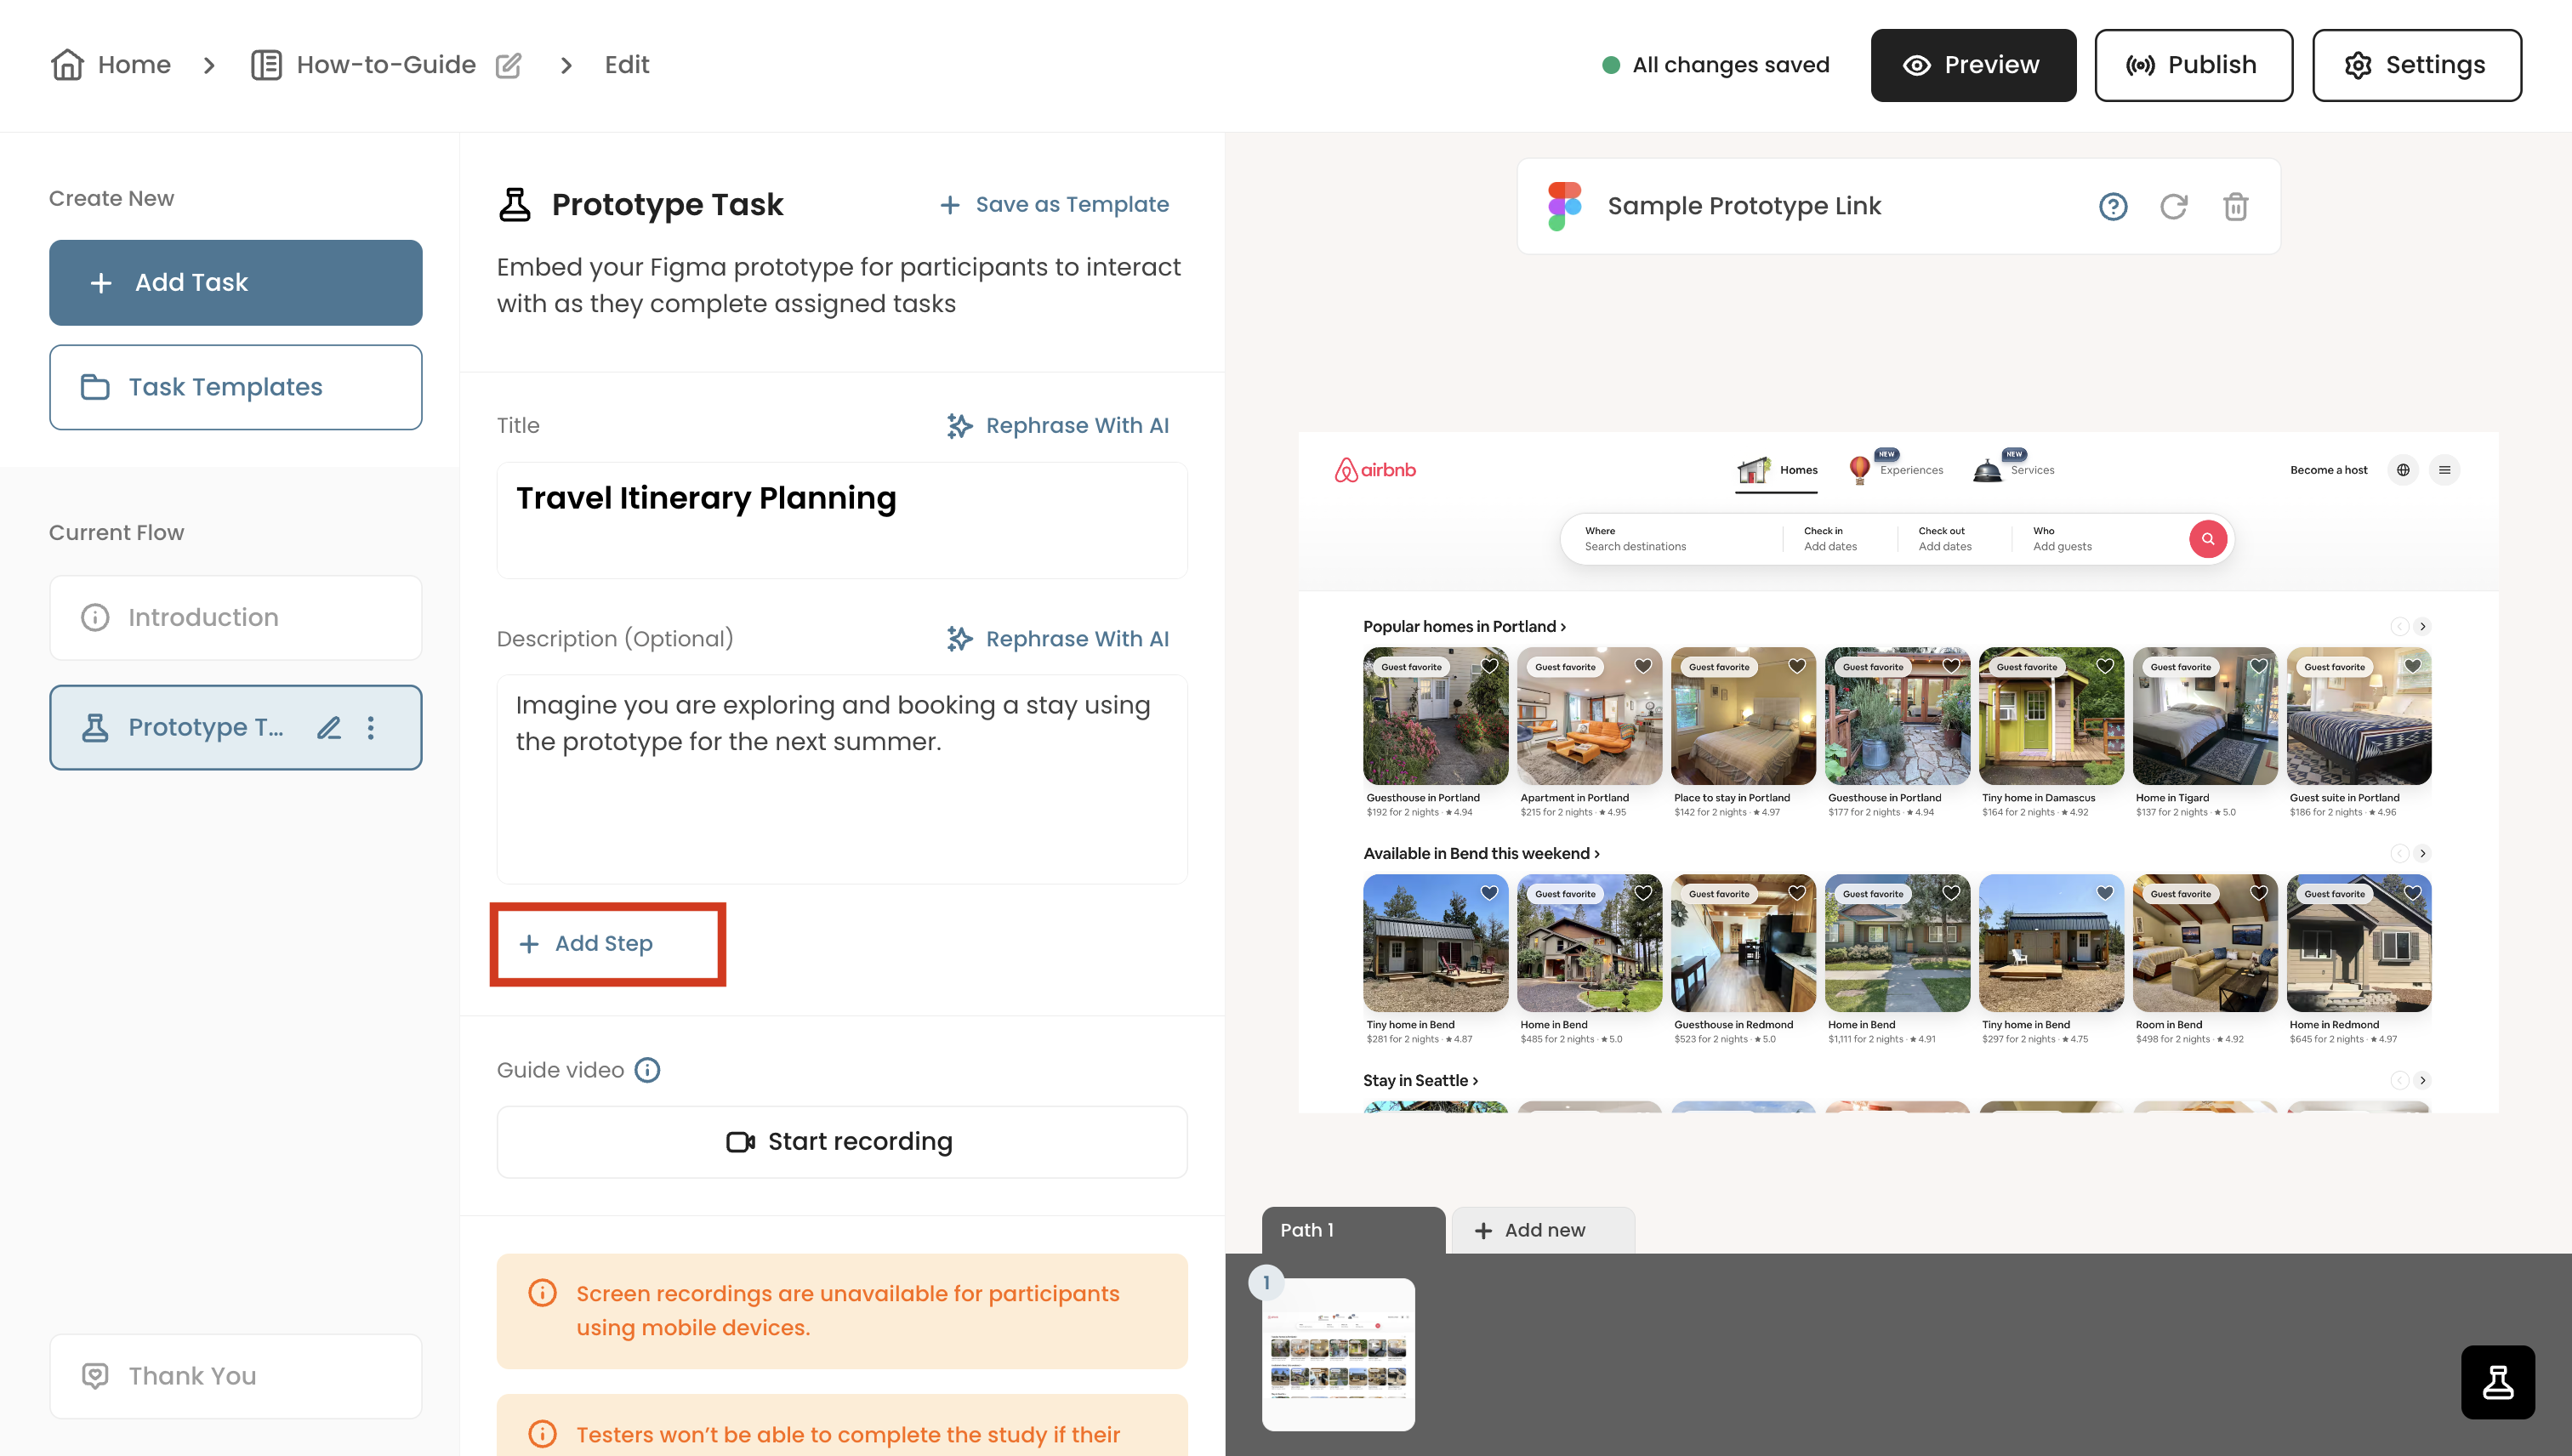2572x1456 pixels.
Task: Select the Path 1 tab
Action: [1353, 1230]
